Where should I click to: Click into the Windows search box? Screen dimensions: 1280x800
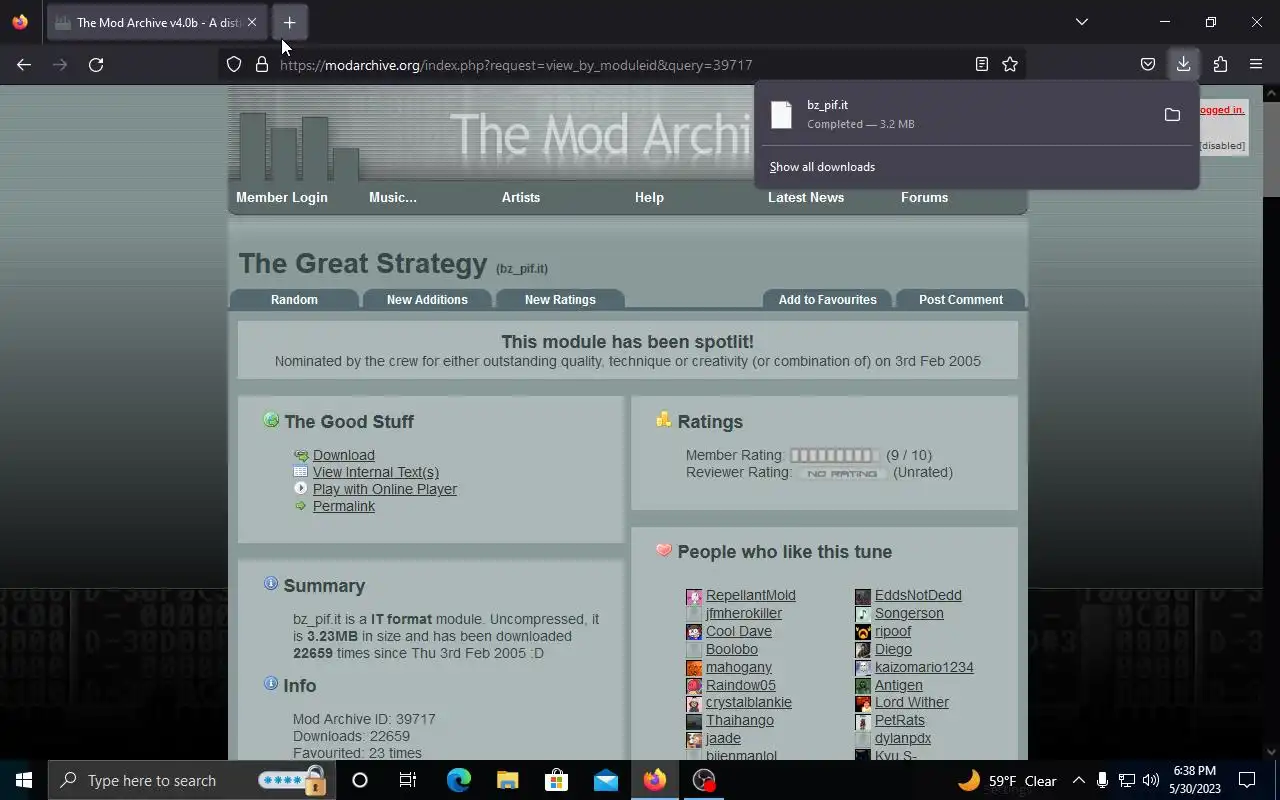pyautogui.click(x=192, y=780)
